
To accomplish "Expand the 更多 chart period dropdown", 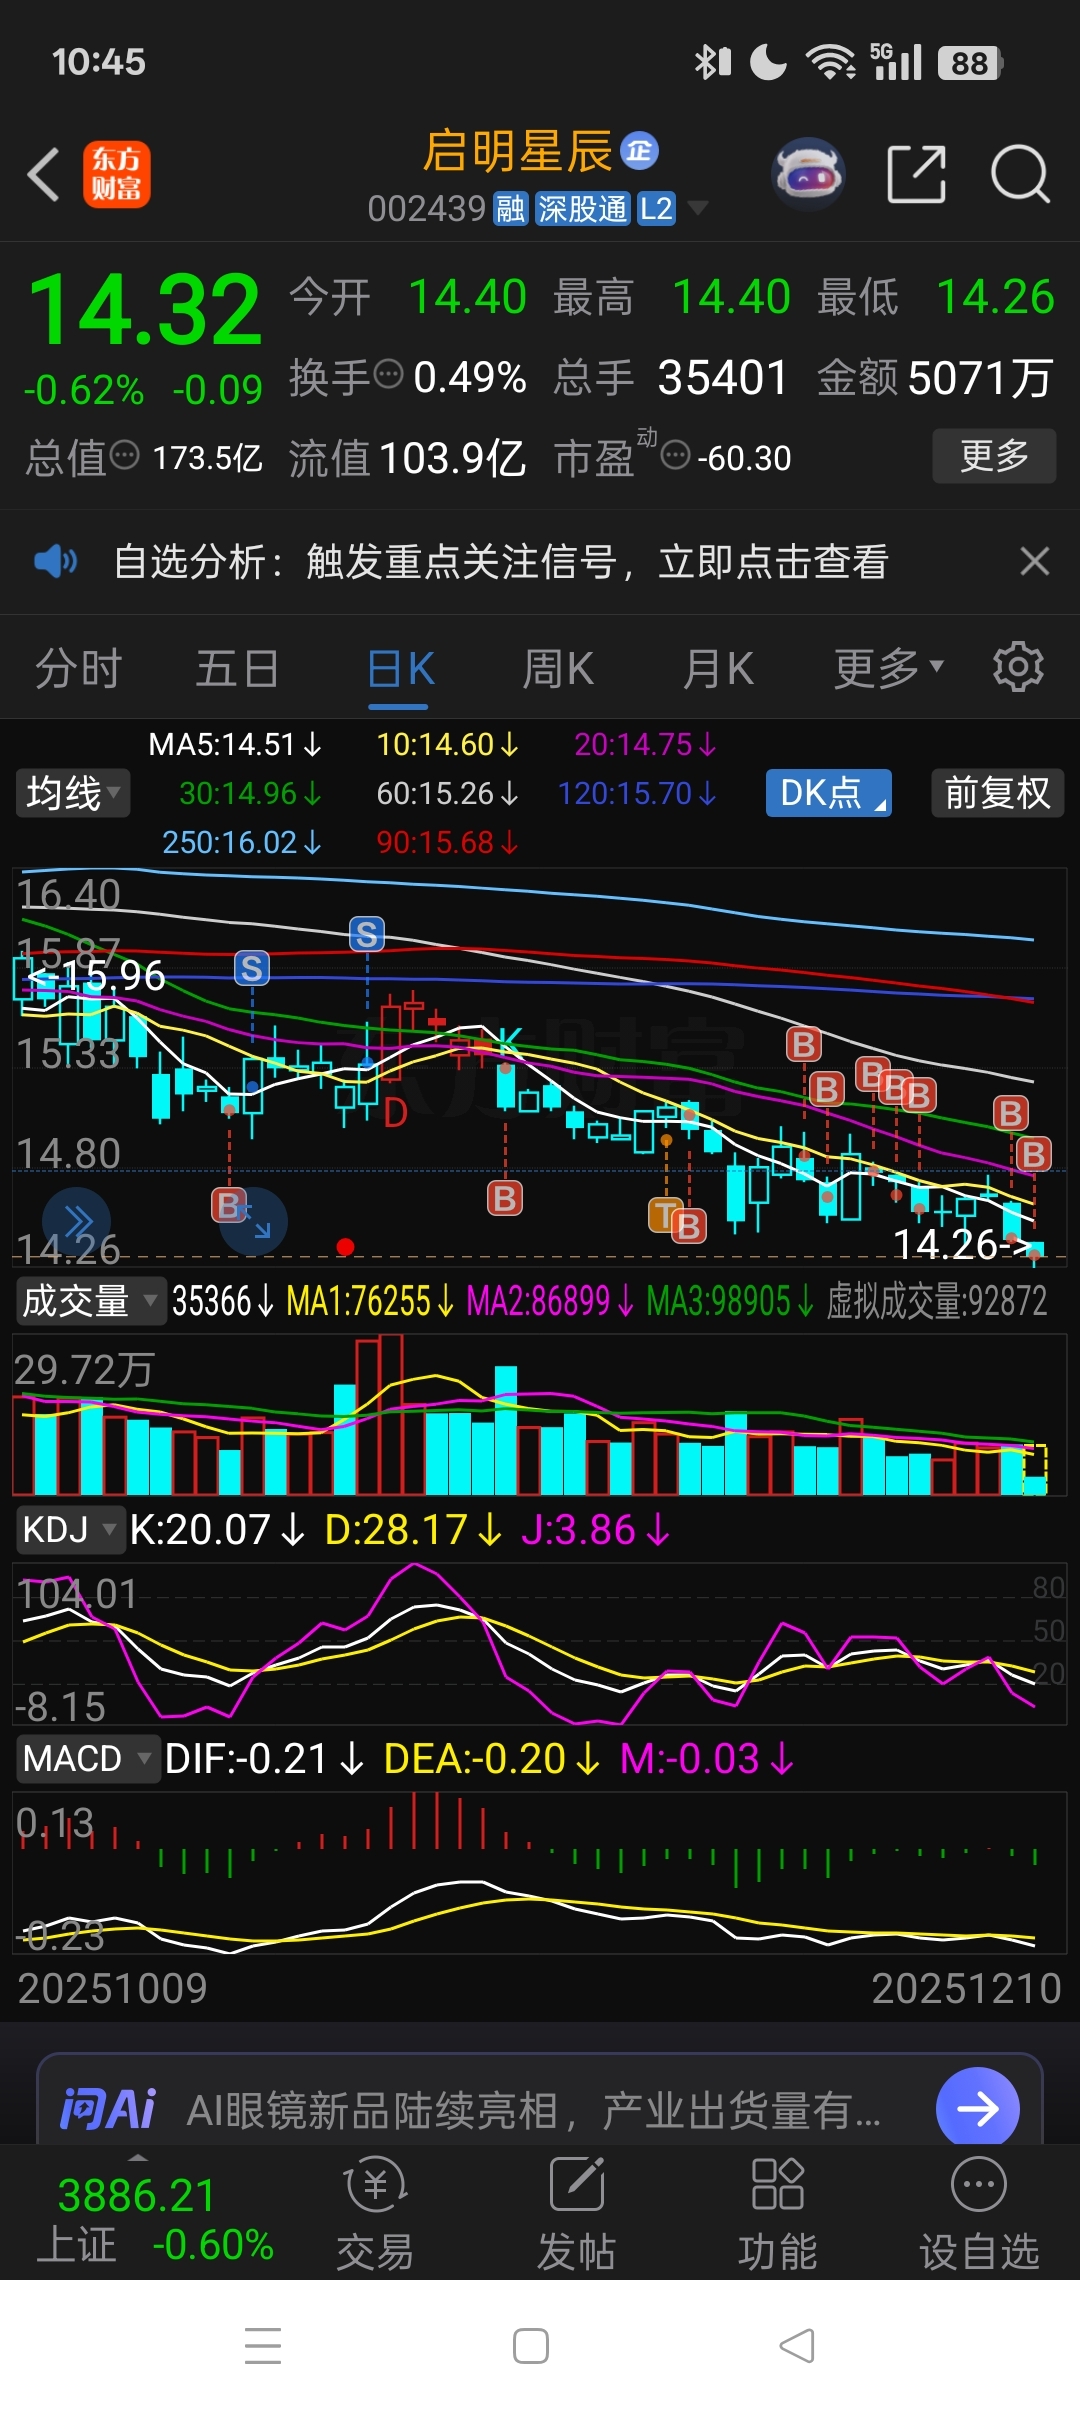I will point(888,669).
